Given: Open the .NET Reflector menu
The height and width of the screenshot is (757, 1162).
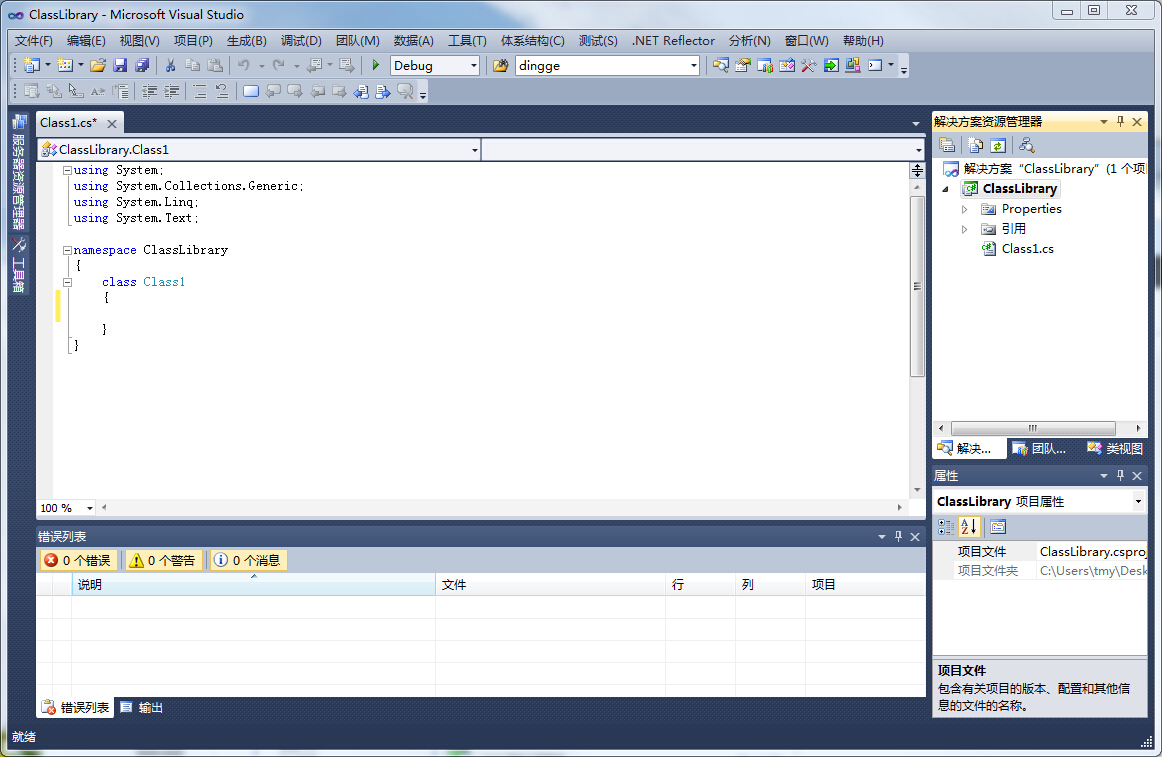Looking at the screenshot, I should coord(673,41).
